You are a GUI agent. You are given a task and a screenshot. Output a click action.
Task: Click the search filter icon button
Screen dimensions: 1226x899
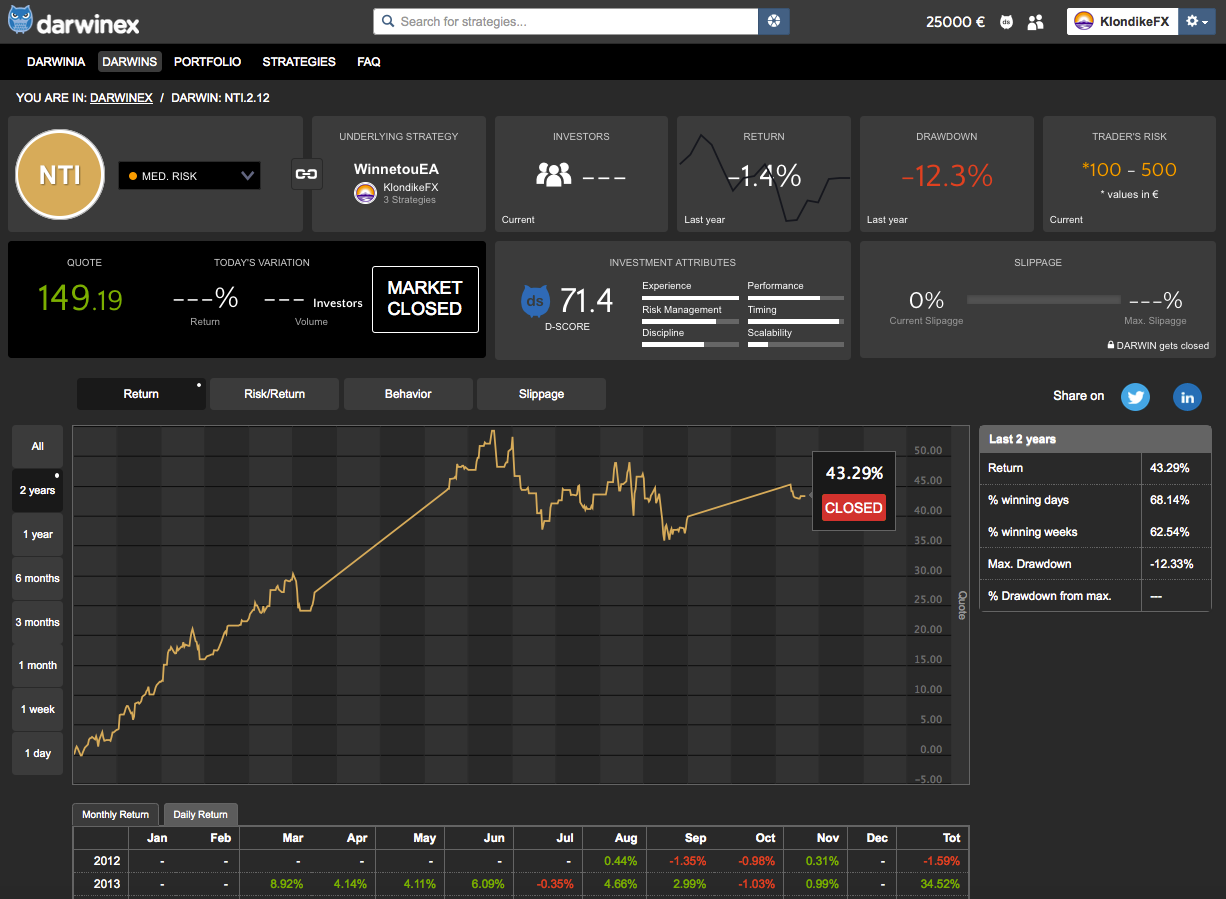click(x=774, y=21)
